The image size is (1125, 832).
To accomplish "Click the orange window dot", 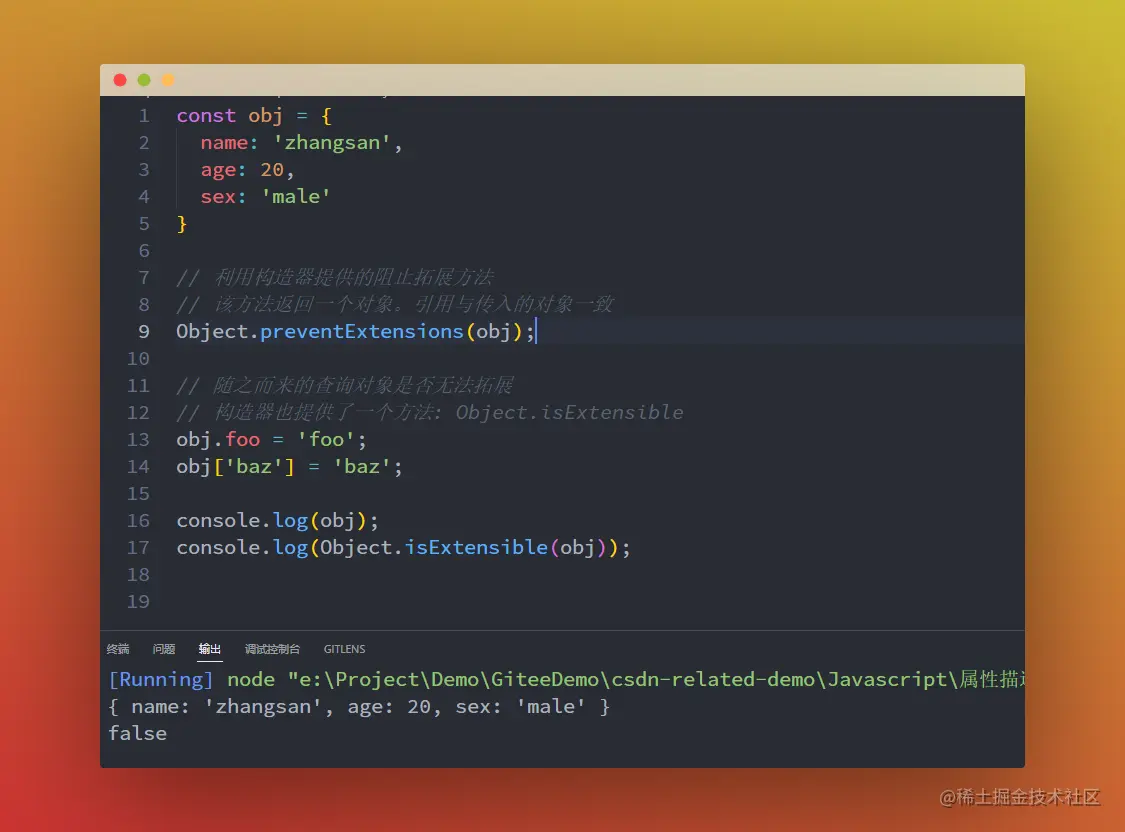I will [x=168, y=80].
